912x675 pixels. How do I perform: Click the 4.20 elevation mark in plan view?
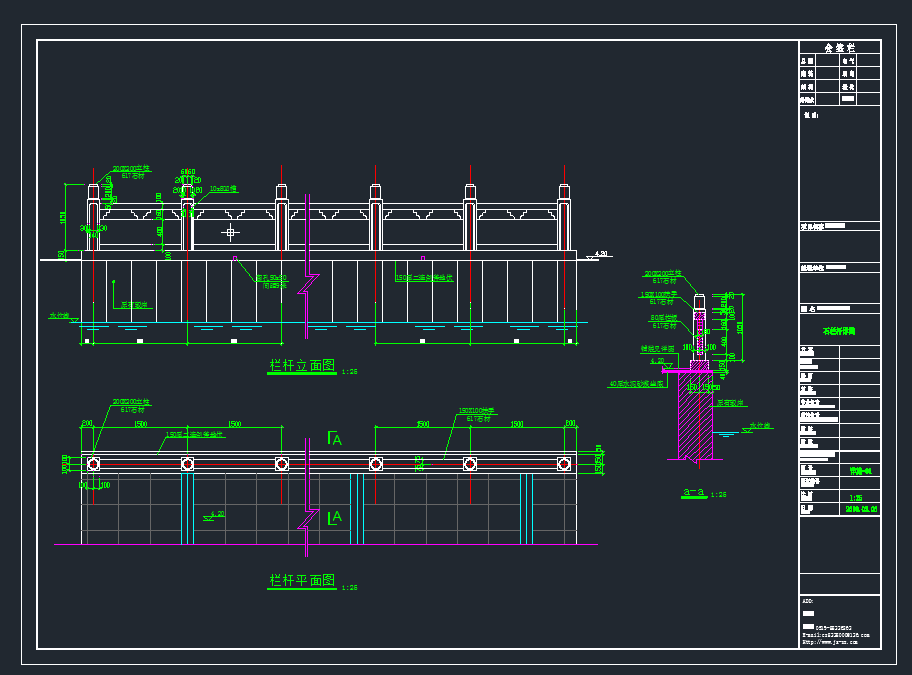214,516
